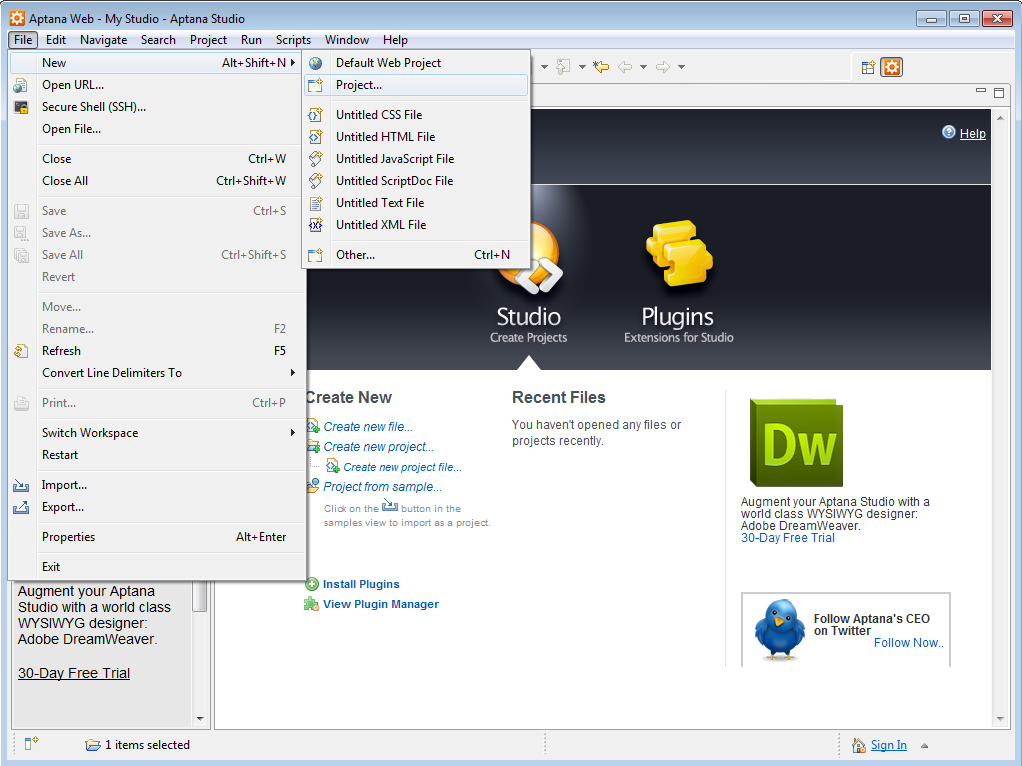The image size is (1022, 766).
Task: Open the Edit menu
Action: pos(55,40)
